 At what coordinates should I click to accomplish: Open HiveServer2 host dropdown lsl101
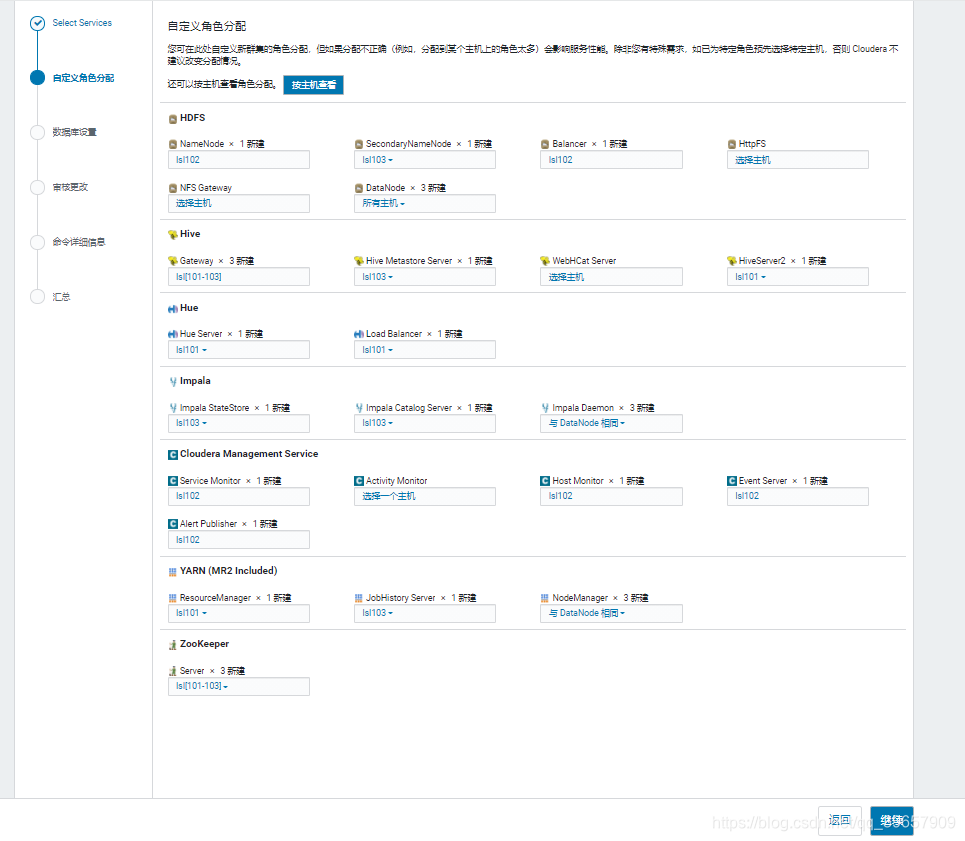point(798,277)
